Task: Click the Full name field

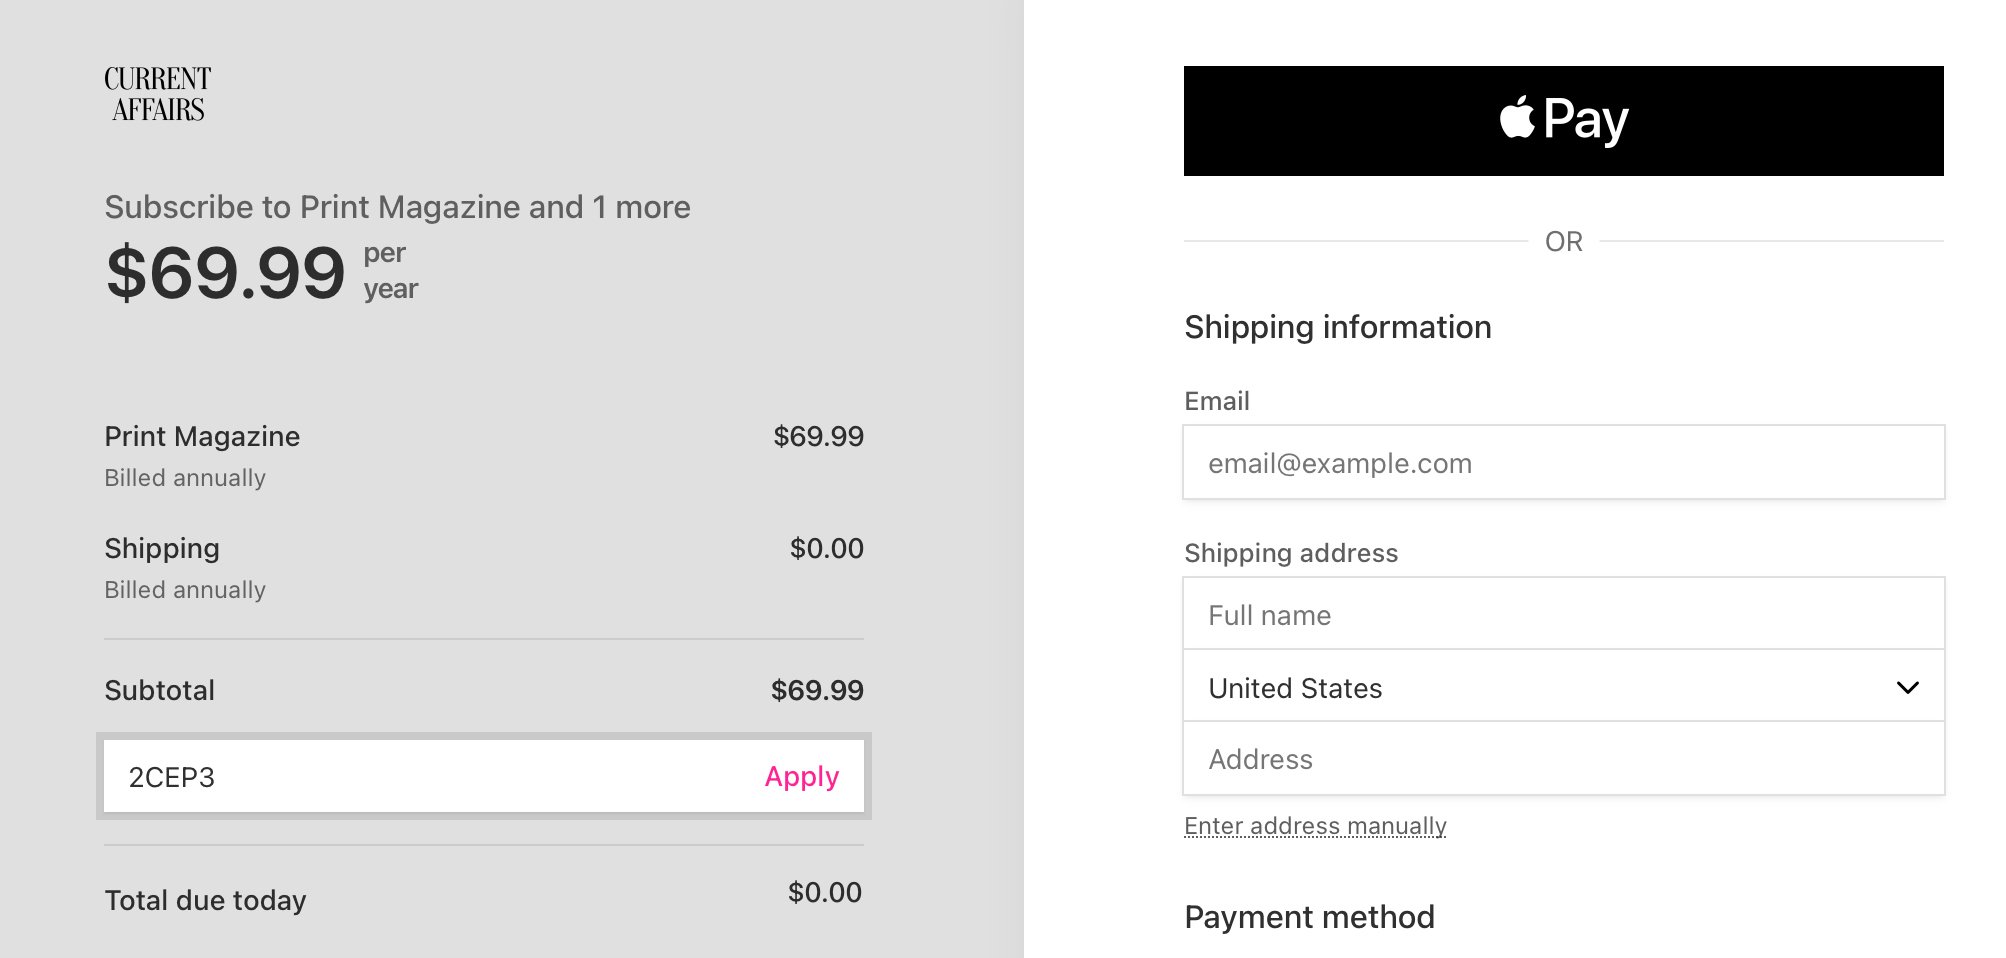Action: 1563,614
